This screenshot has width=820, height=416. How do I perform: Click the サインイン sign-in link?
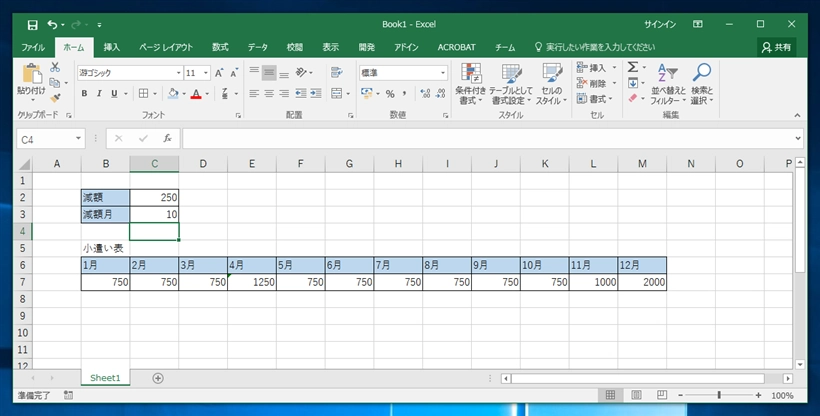tap(659, 25)
